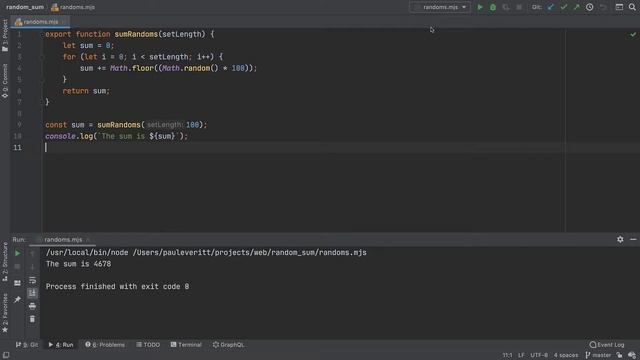Click the node command path in console
This screenshot has height=360, width=640.
tap(206, 253)
